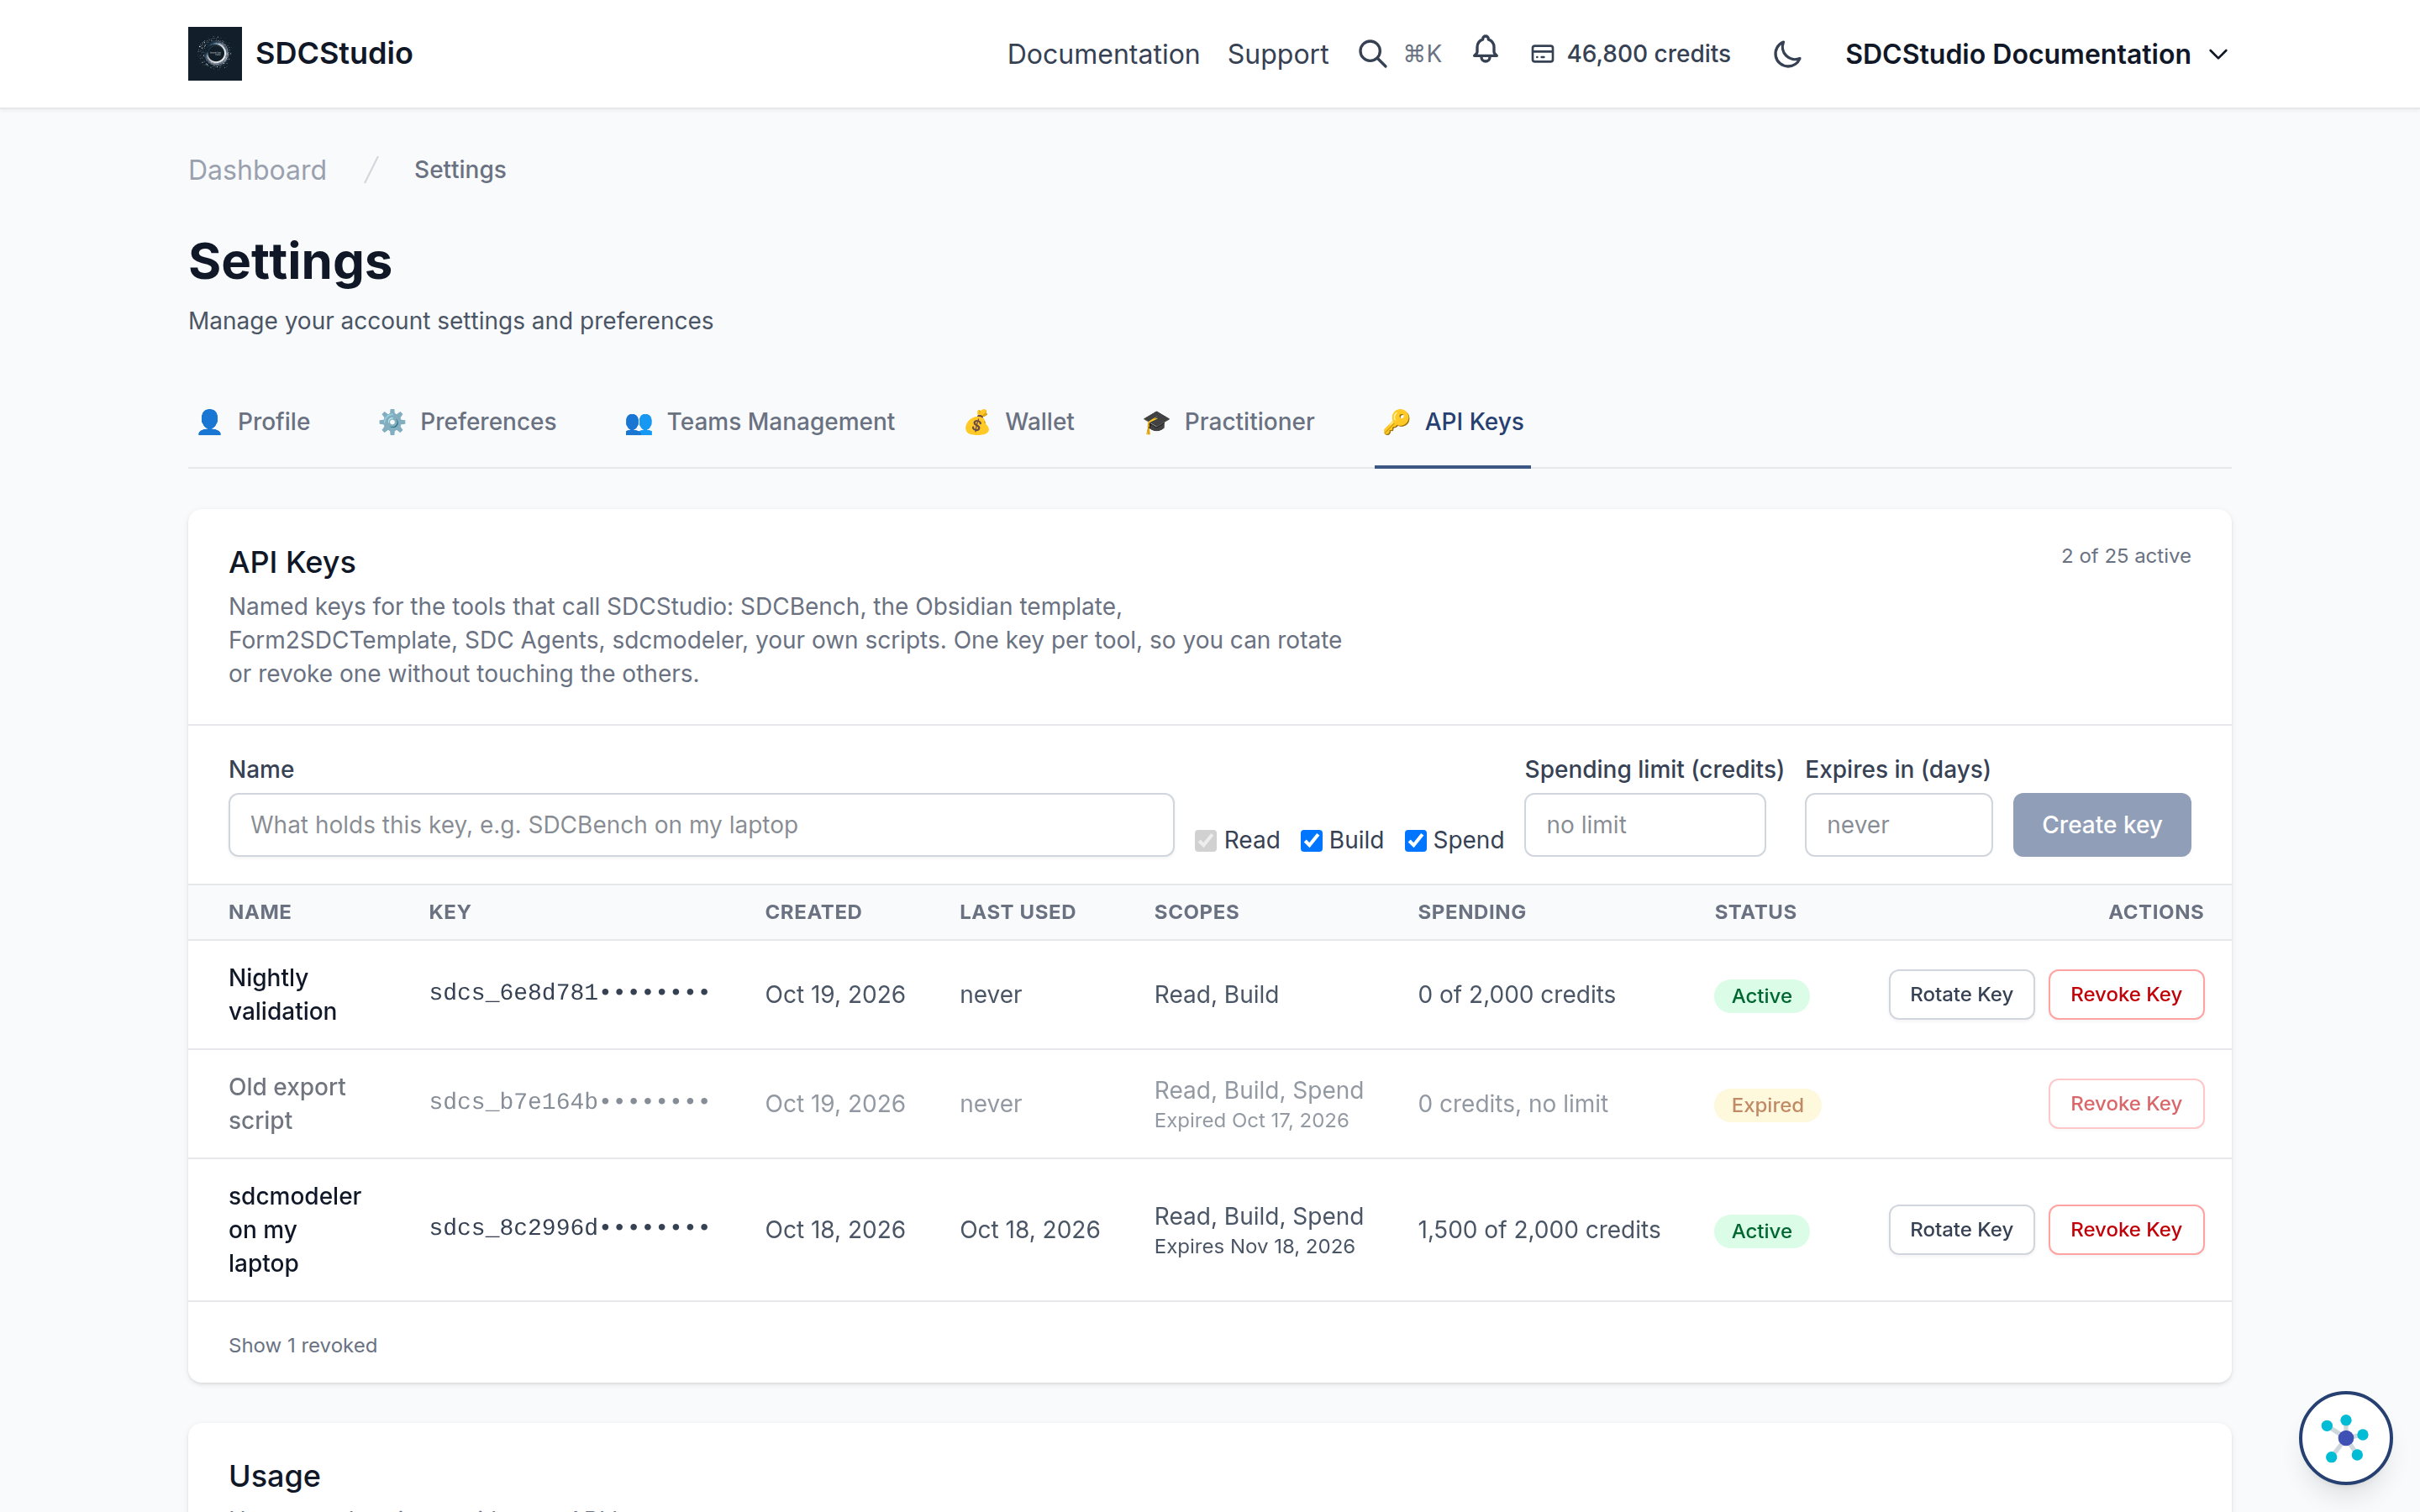Open notifications bell icon
The width and height of the screenshot is (2420, 1512).
point(1485,50)
